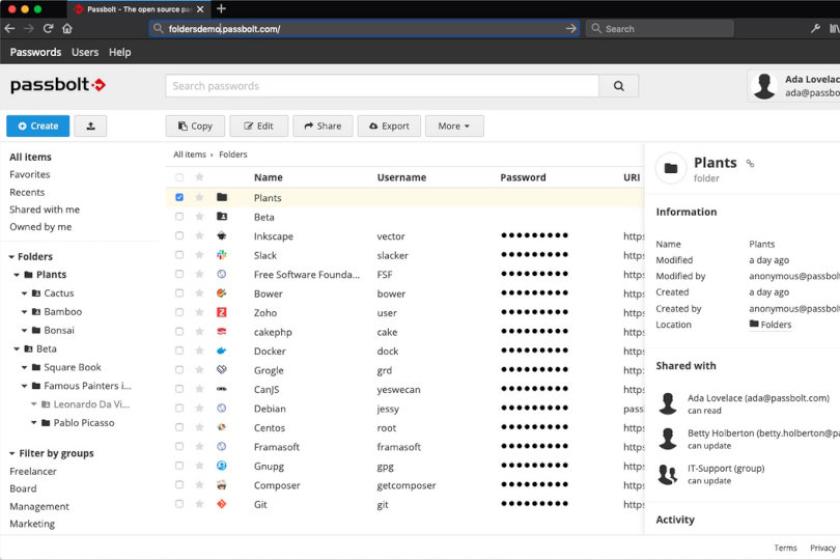Image resolution: width=840 pixels, height=560 pixels.
Task: Check the cakephp row checkbox
Action: tap(179, 332)
